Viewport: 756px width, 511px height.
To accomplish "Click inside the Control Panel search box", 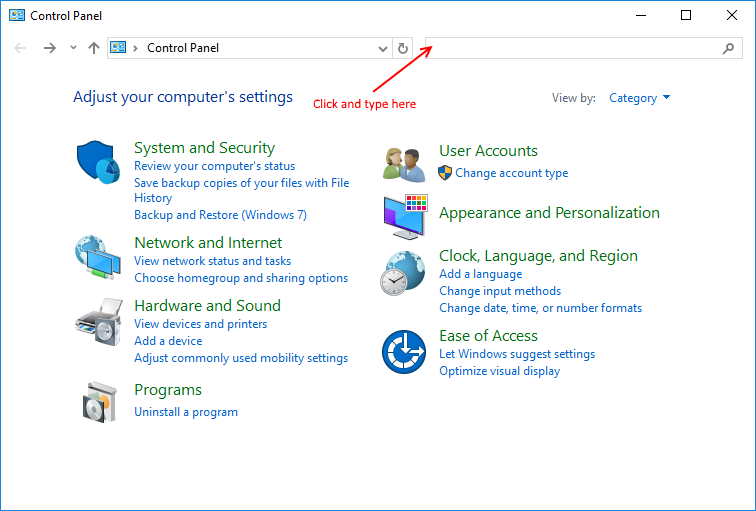I will (x=570, y=48).
